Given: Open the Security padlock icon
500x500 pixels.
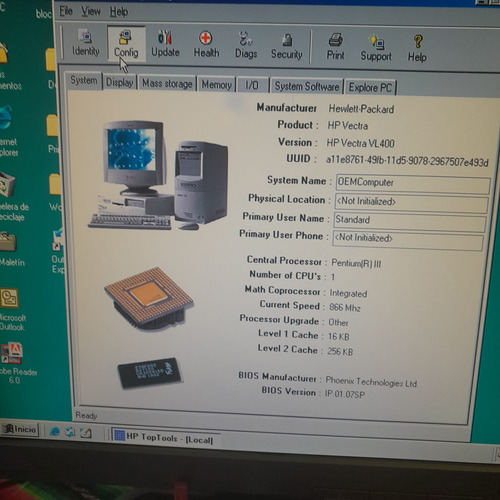Looking at the screenshot, I should coord(287,47).
